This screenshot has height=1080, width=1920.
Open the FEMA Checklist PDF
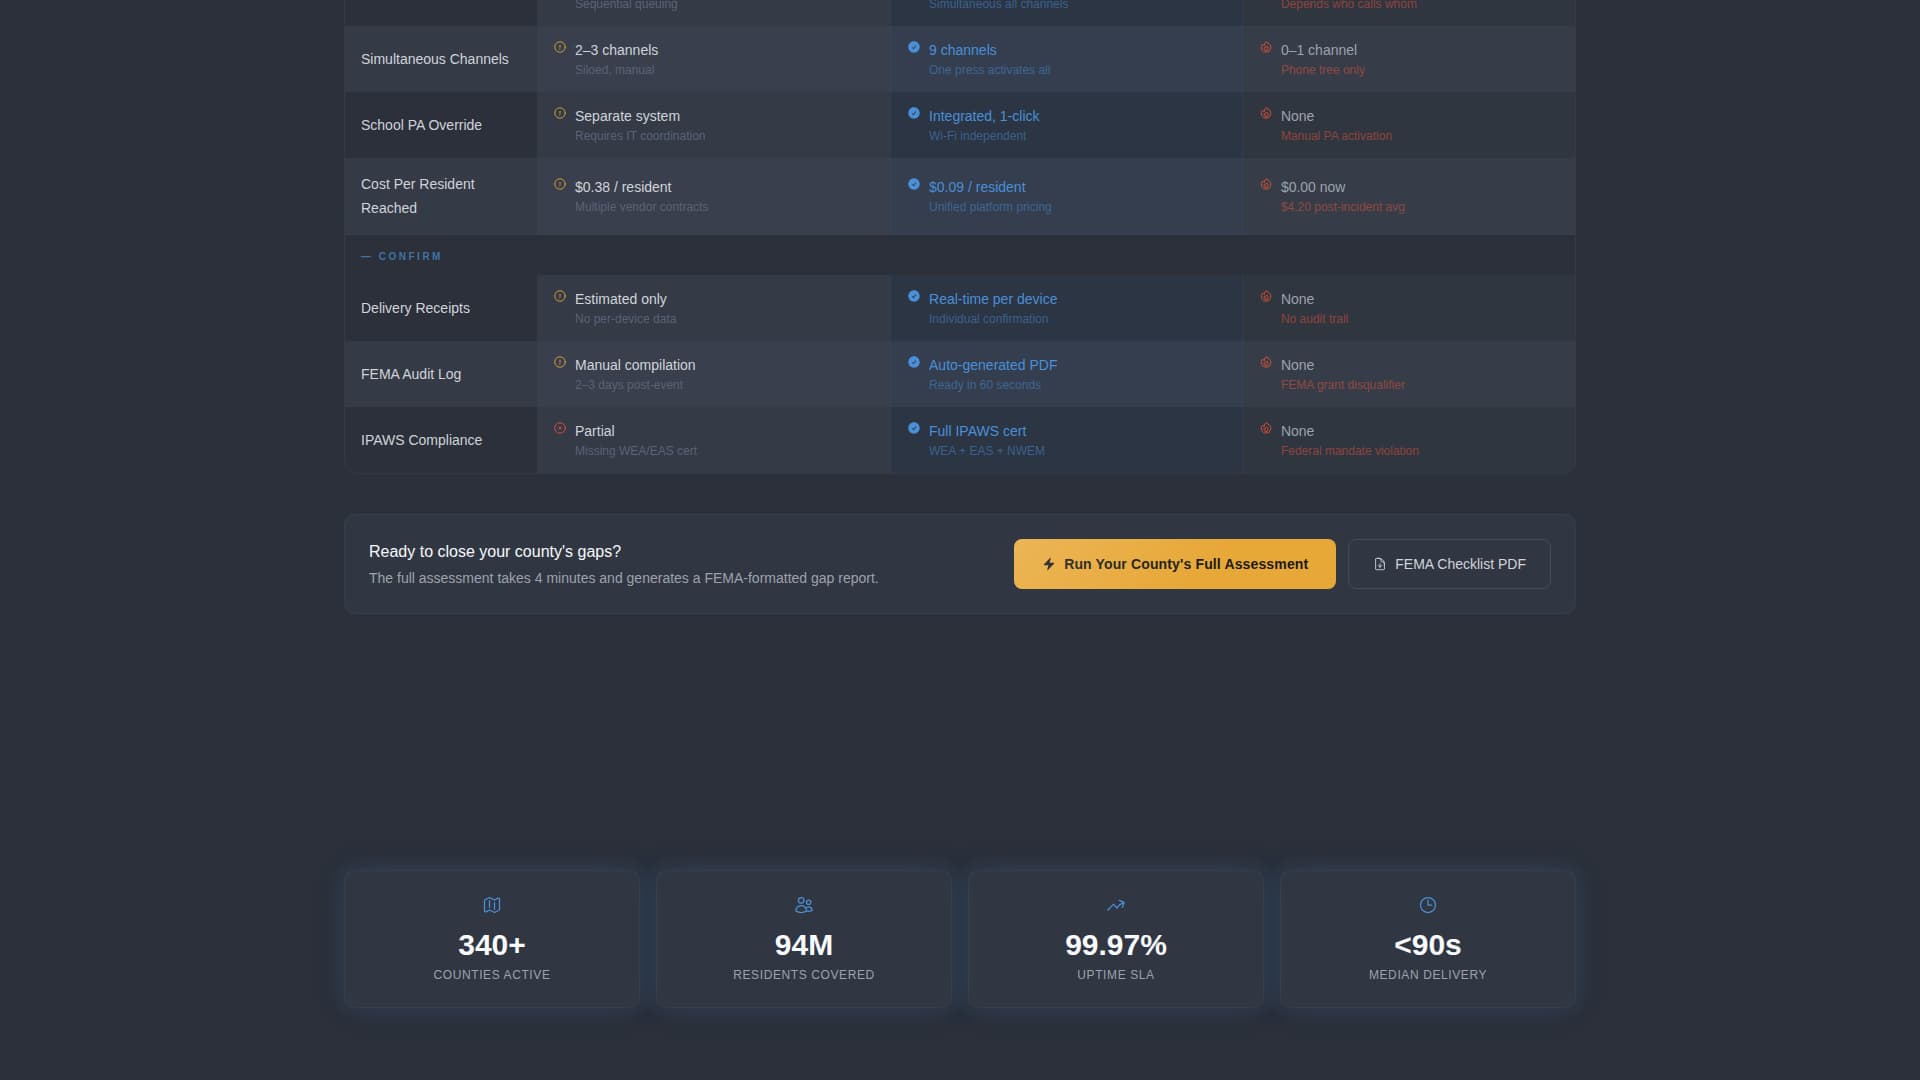[x=1449, y=563]
